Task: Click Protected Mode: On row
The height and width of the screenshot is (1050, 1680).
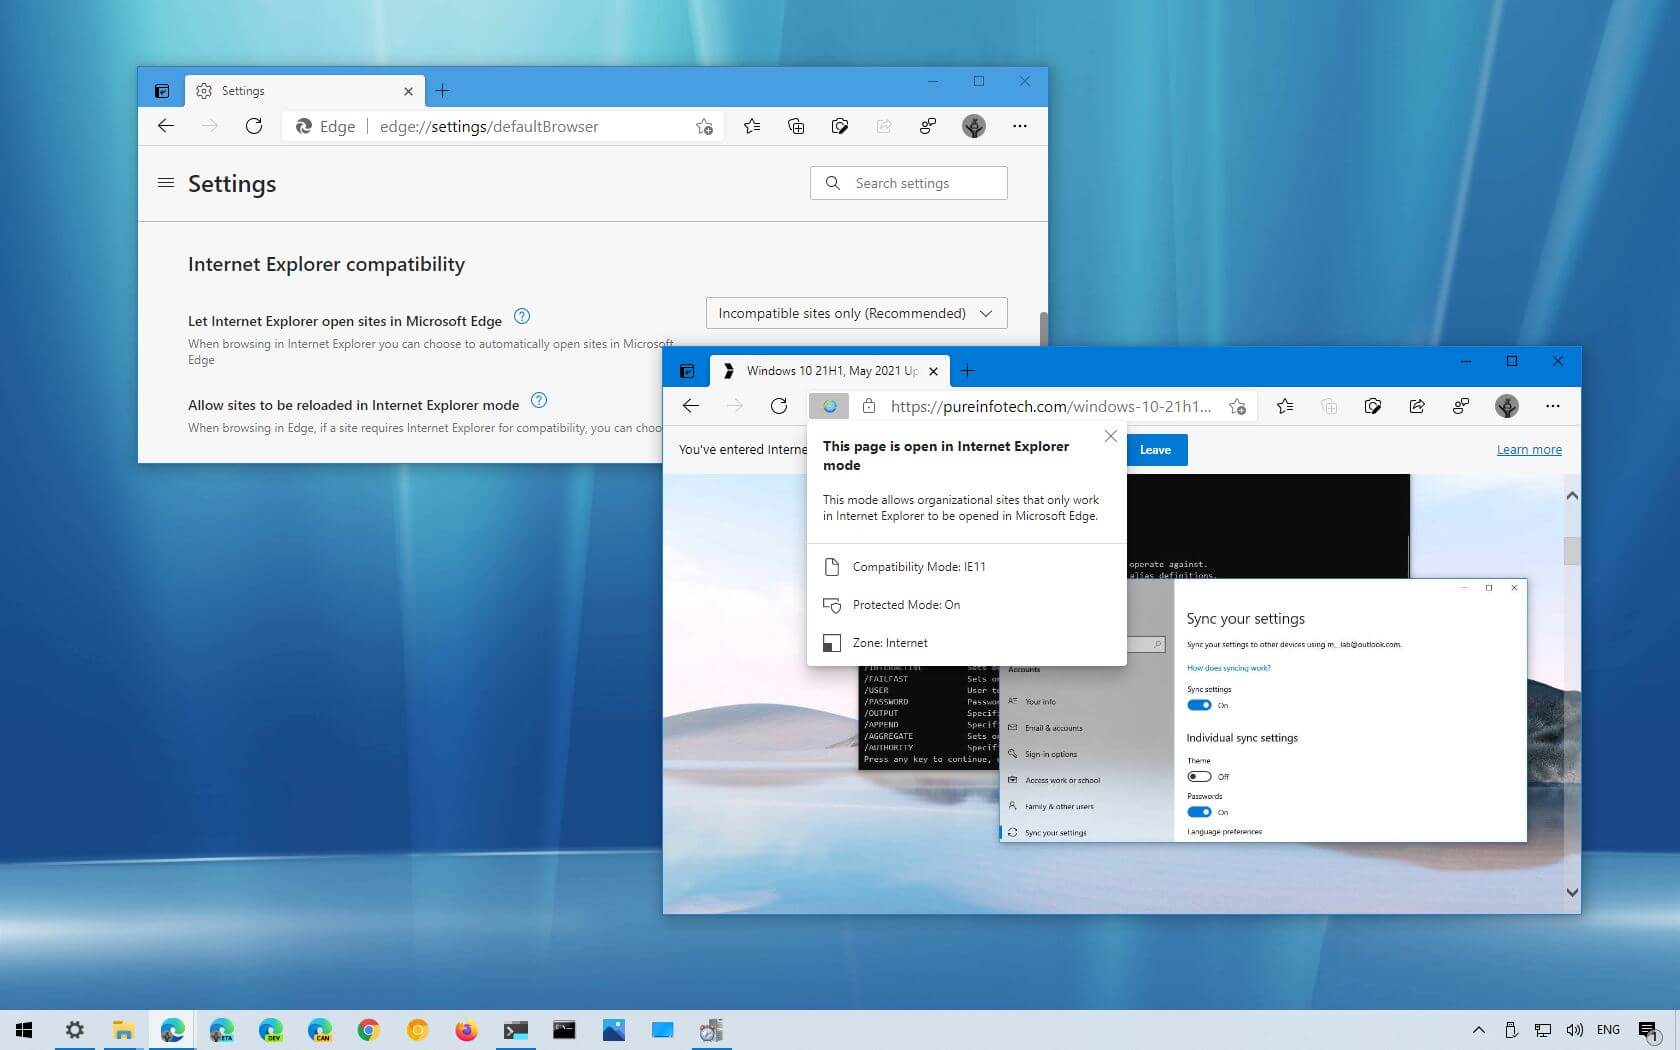Action: 966,605
